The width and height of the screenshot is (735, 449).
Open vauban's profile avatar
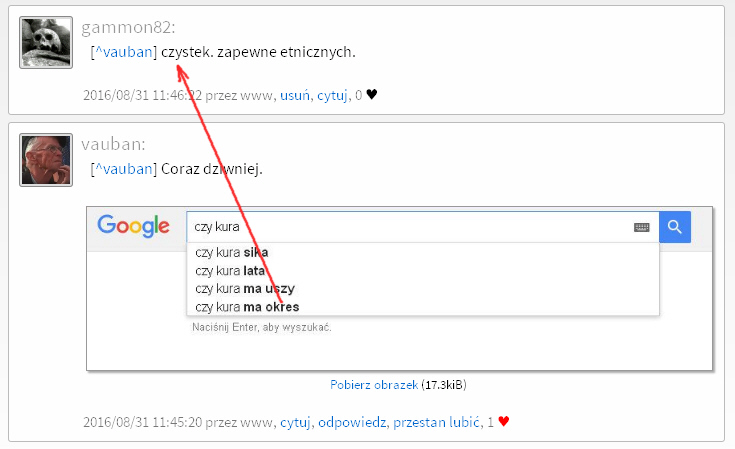[x=46, y=160]
